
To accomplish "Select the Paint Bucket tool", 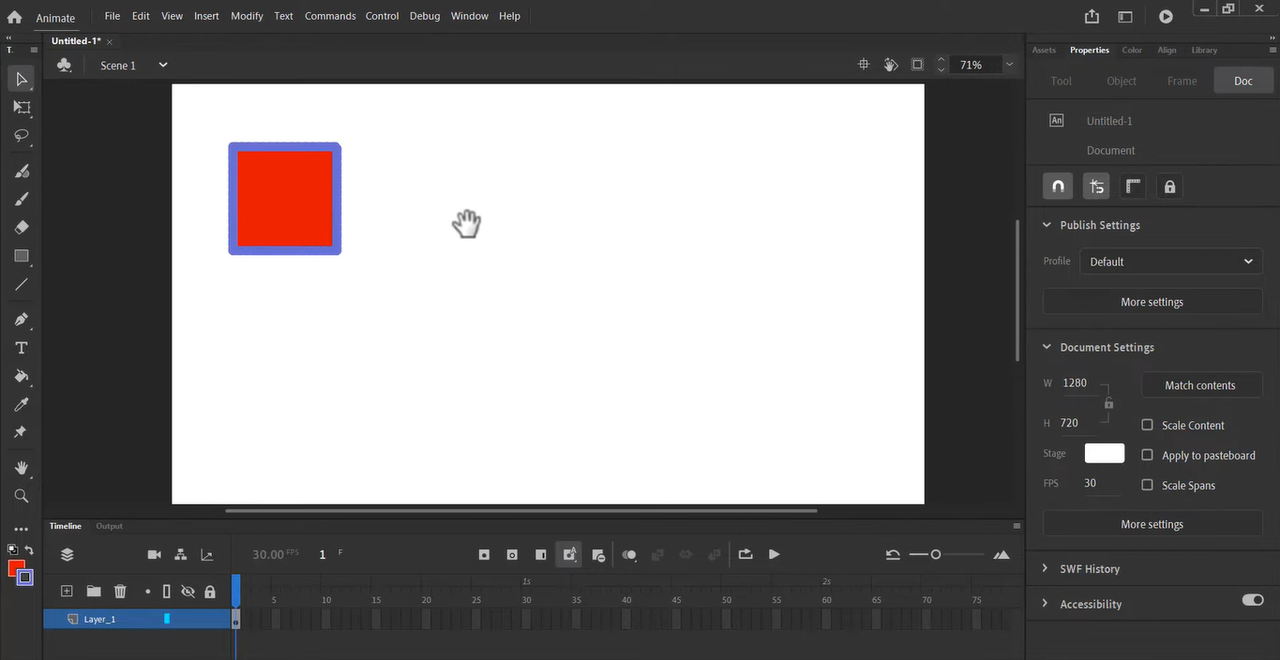I will pyautogui.click(x=21, y=376).
